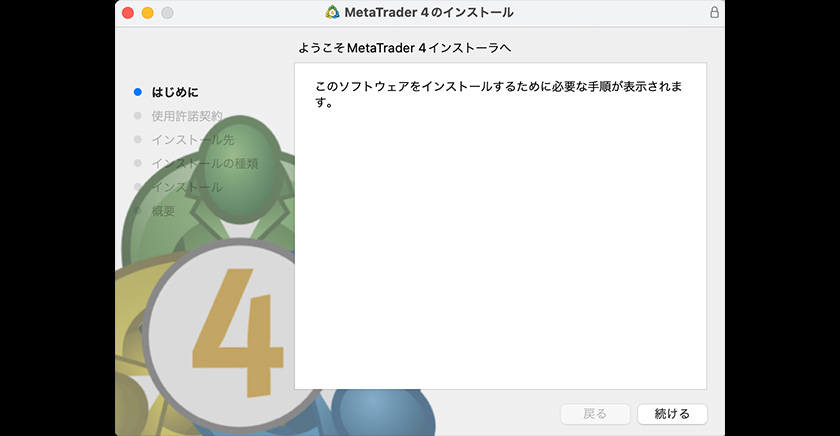Select the インストールの種類 step

point(204,163)
